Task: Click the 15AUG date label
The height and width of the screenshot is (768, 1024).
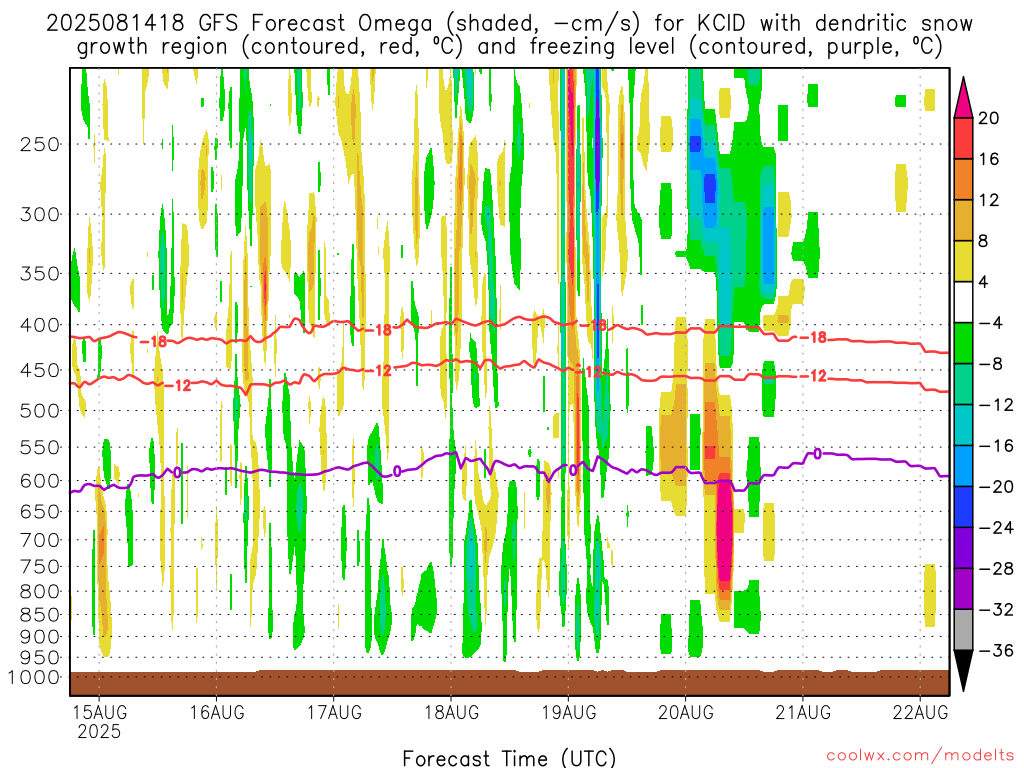Action: (99, 712)
